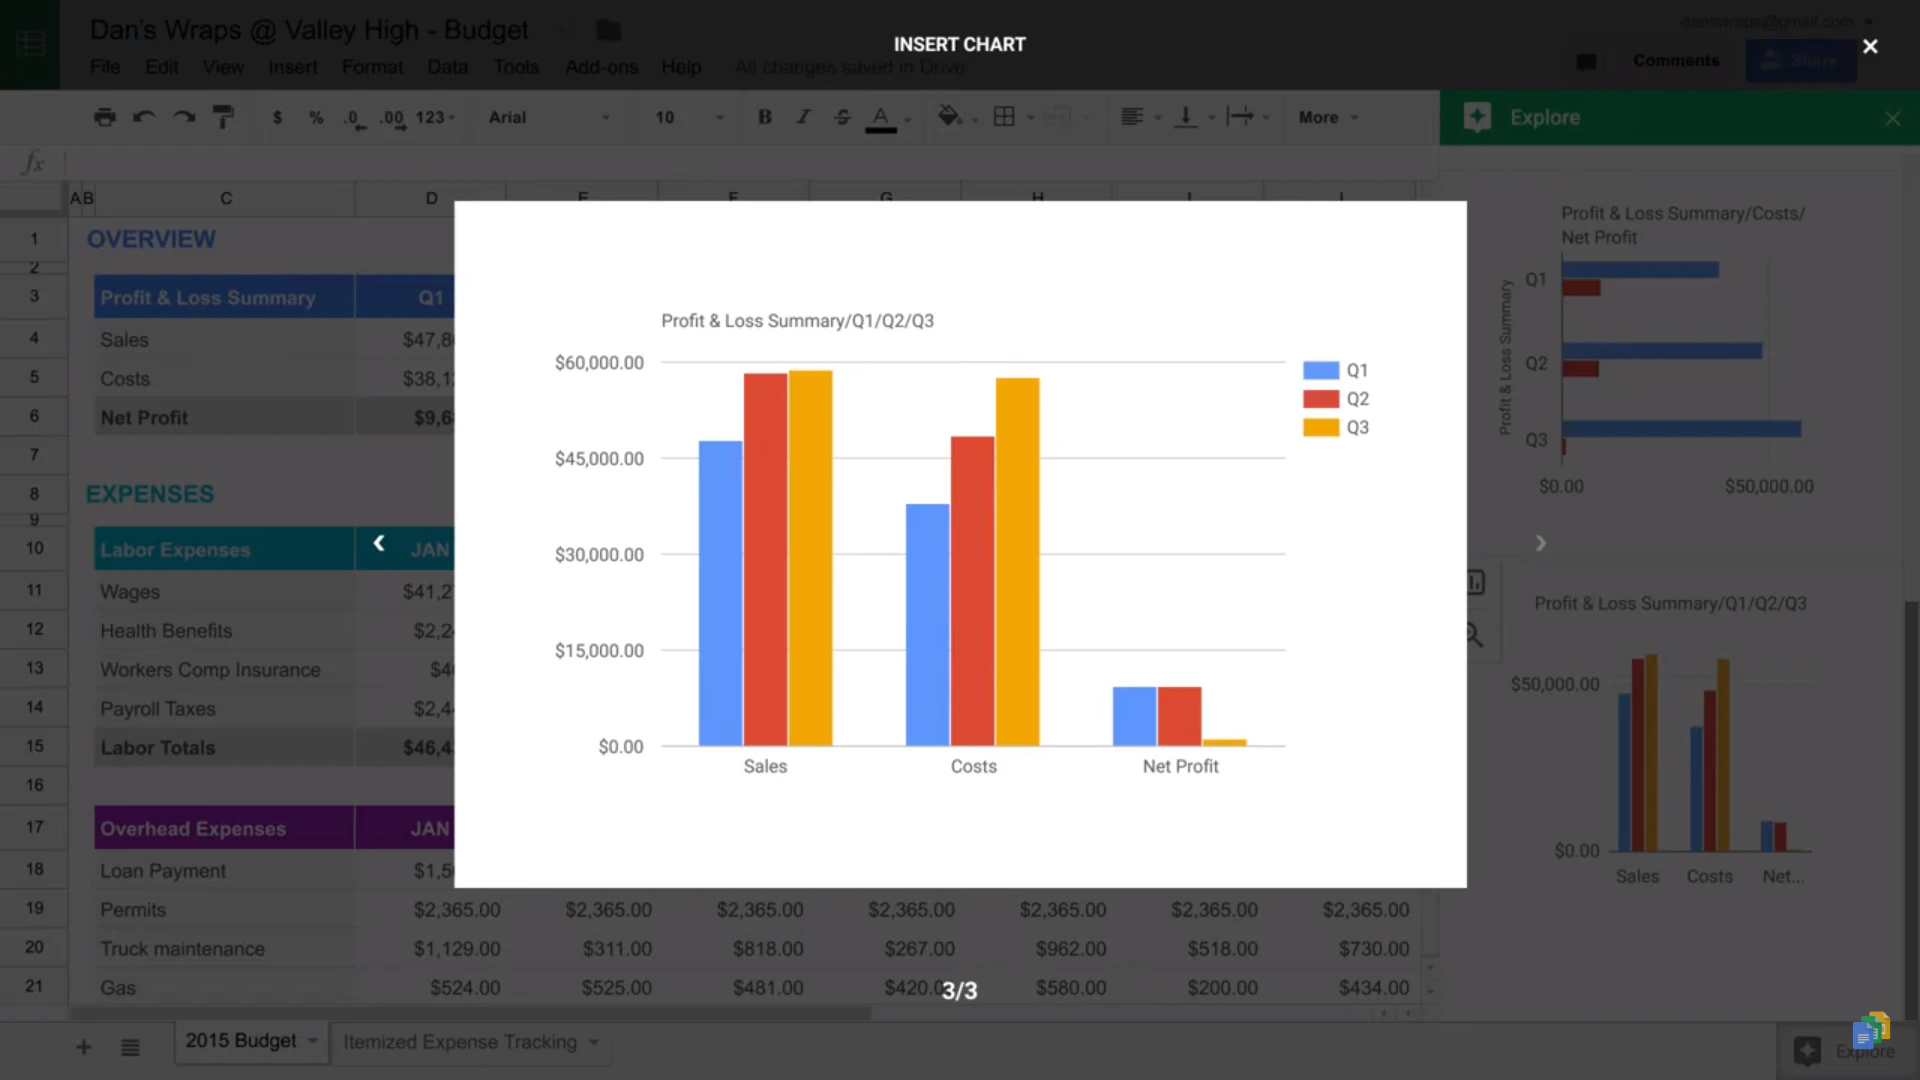The image size is (1920, 1080).
Task: Click the Redo icon
Action: [x=183, y=117]
